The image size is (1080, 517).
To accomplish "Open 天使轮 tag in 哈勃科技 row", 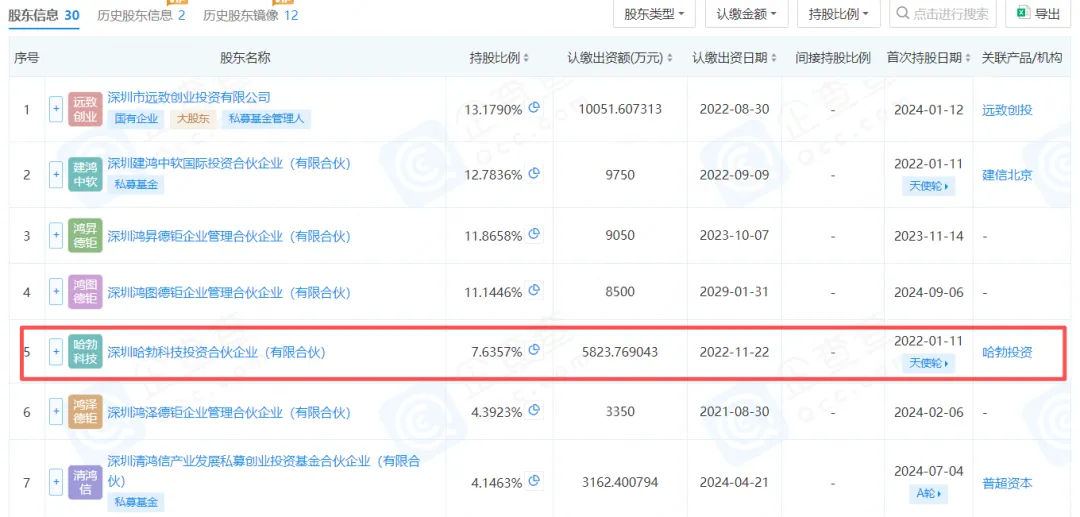I will 928,363.
